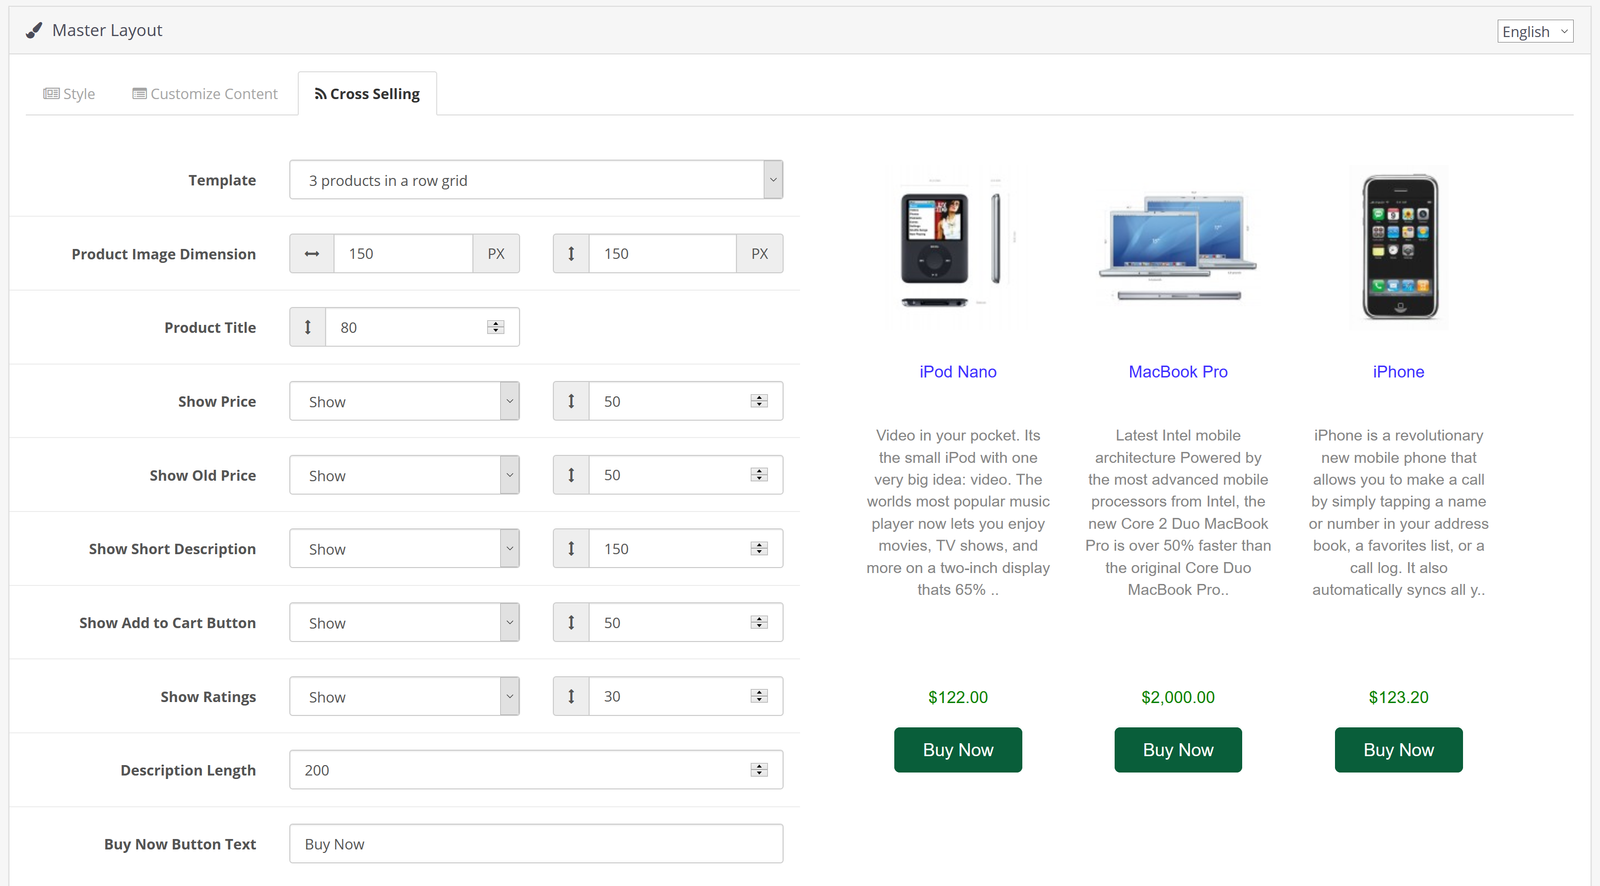Viewport: 1600px width, 886px height.
Task: Click the Short Description height field
Action: [x=686, y=548]
